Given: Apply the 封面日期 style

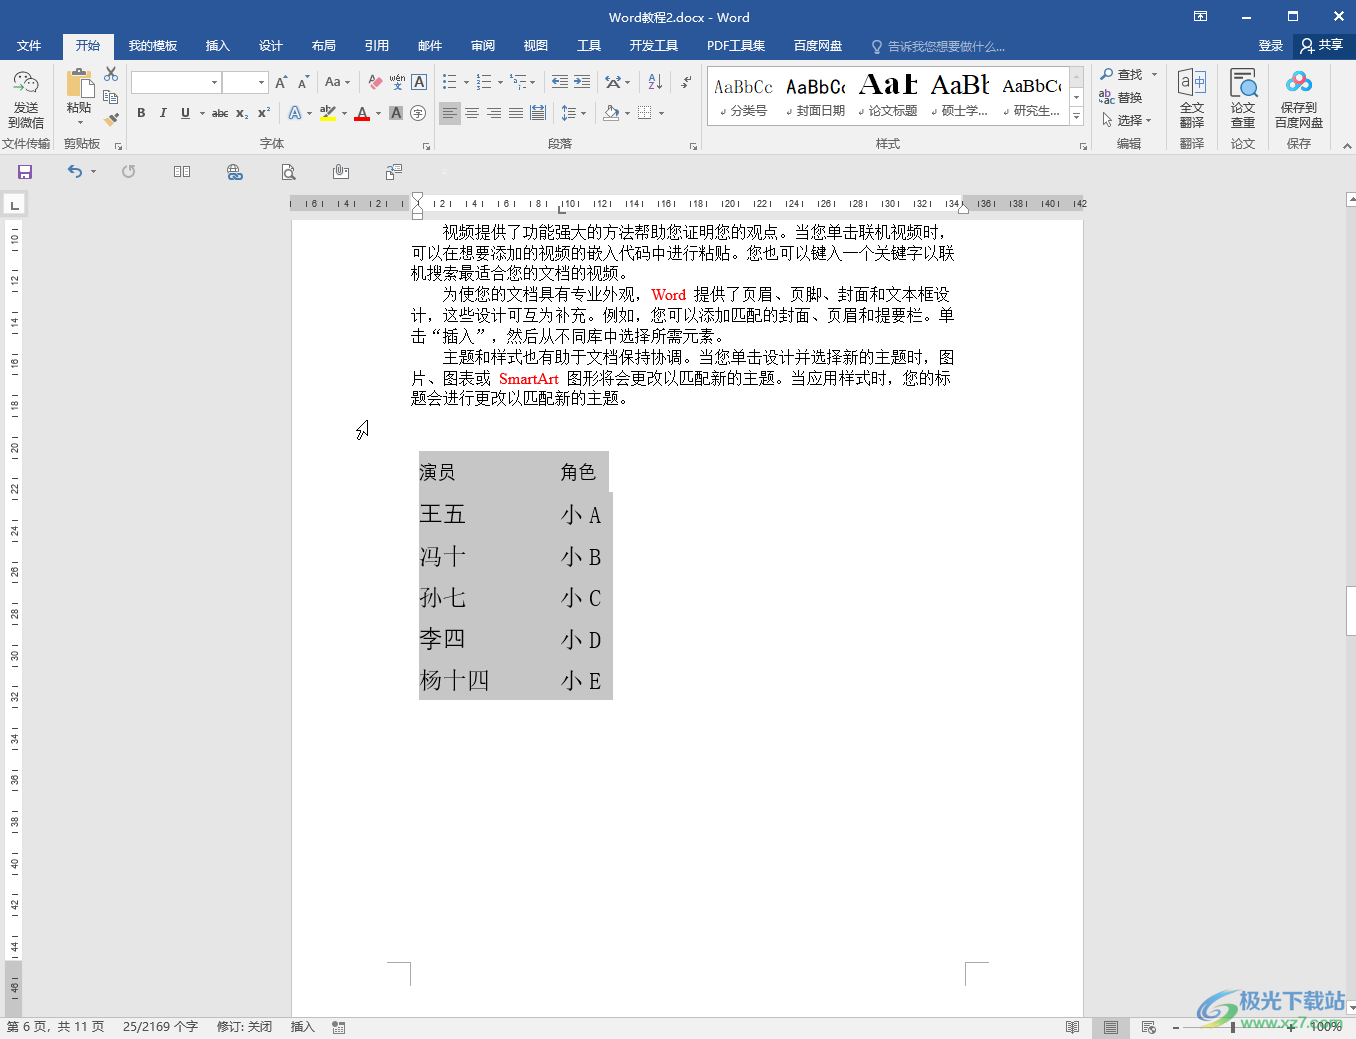Looking at the screenshot, I should point(816,95).
